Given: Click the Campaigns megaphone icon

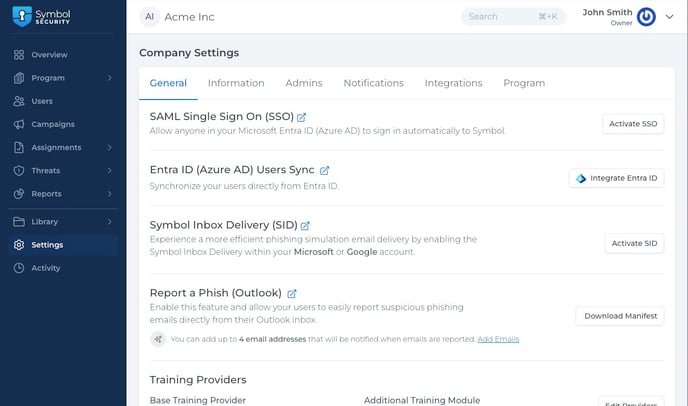Looking at the screenshot, I should [x=19, y=124].
